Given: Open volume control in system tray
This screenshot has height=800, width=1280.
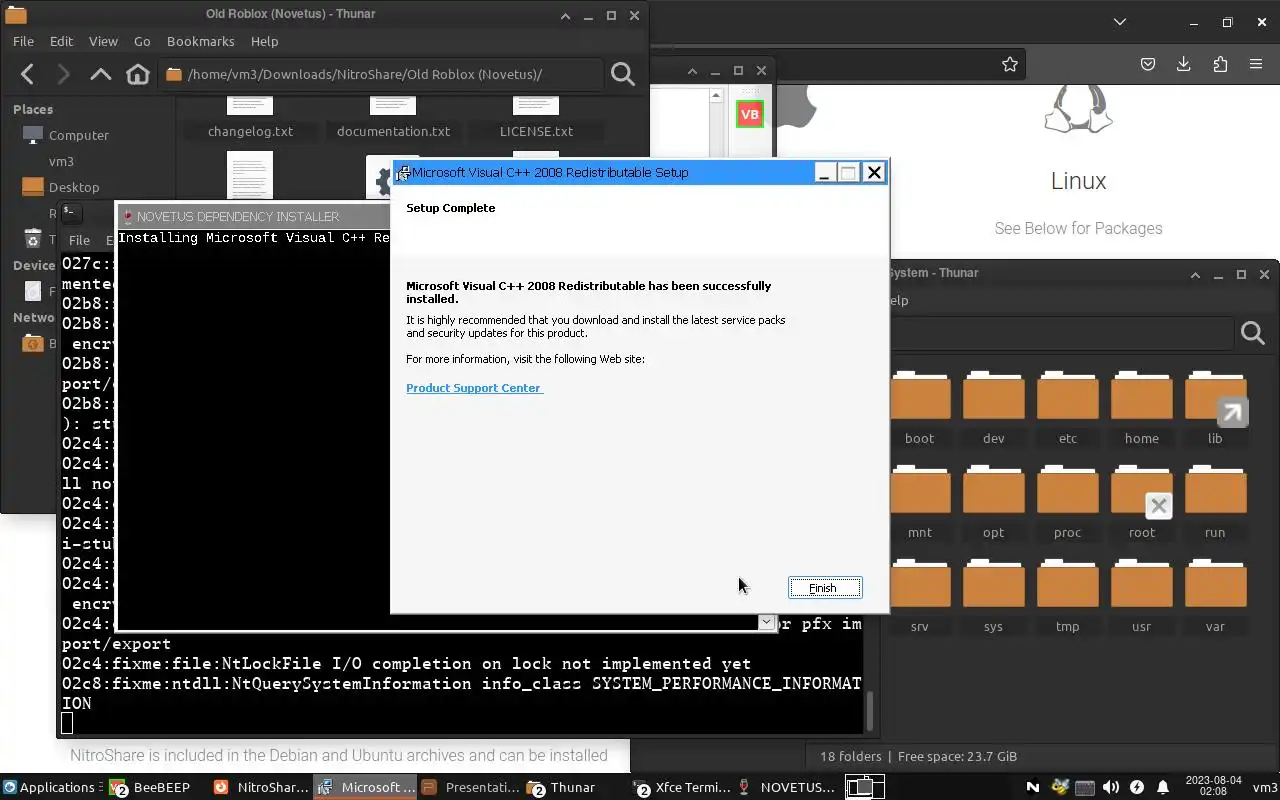Looking at the screenshot, I should 1110,787.
